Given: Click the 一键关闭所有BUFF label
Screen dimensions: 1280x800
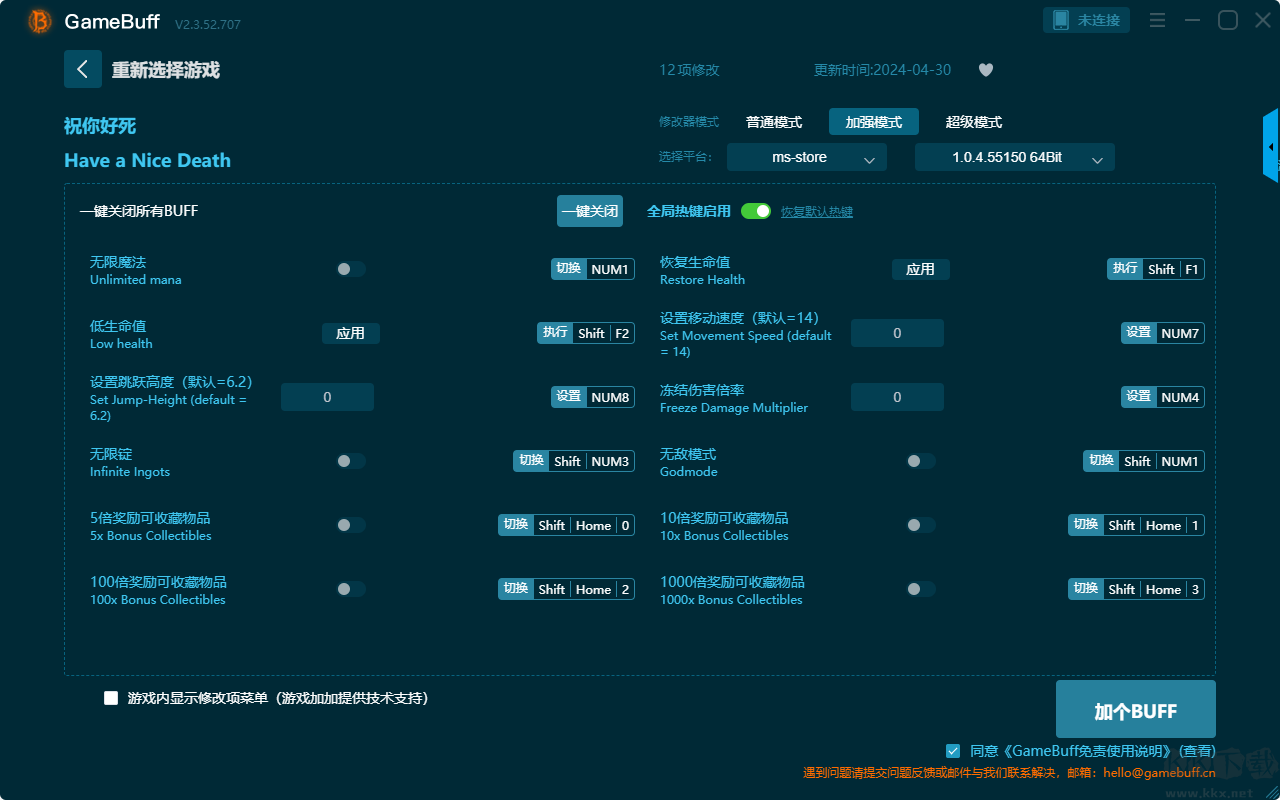Looking at the screenshot, I should pyautogui.click(x=139, y=211).
